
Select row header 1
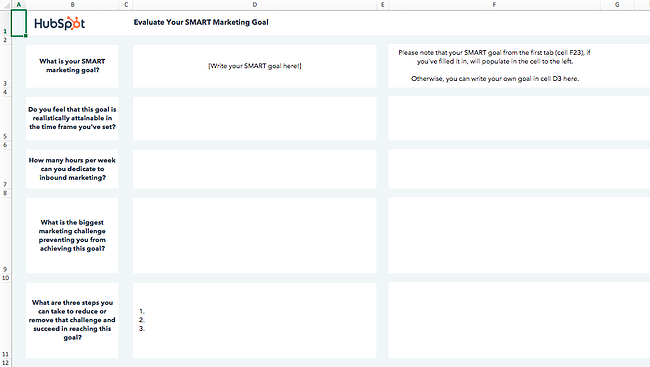[5, 23]
